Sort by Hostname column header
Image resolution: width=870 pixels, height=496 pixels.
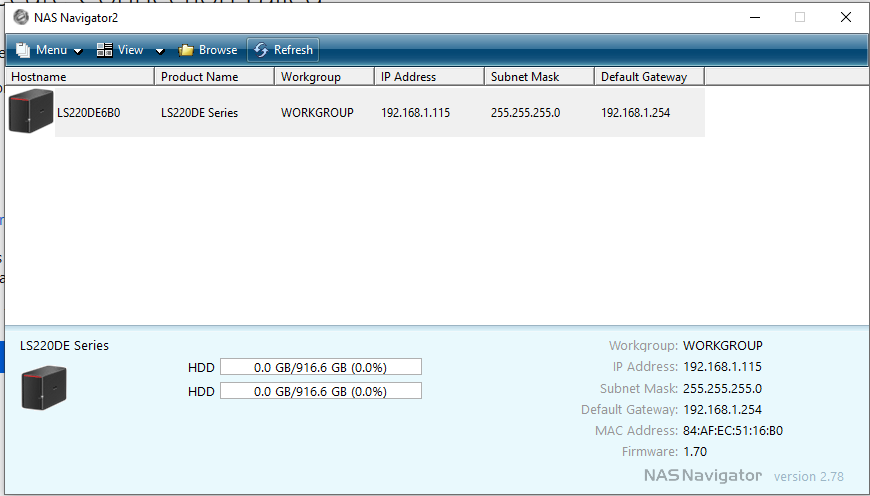tap(80, 77)
